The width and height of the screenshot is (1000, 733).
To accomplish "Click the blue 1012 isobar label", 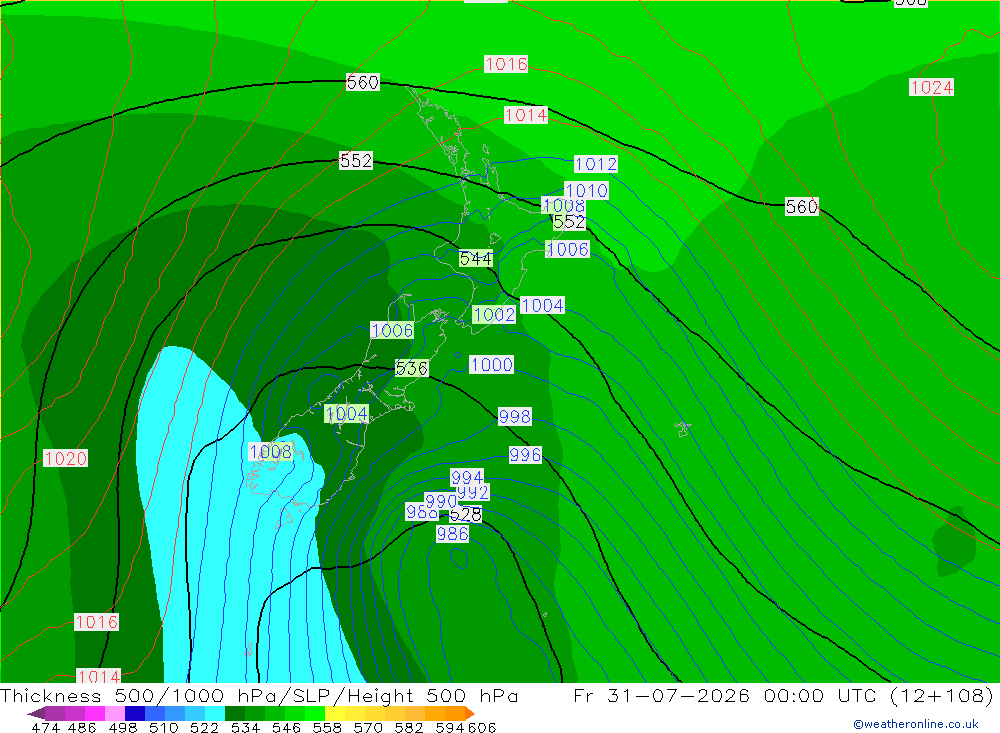I will [x=596, y=164].
